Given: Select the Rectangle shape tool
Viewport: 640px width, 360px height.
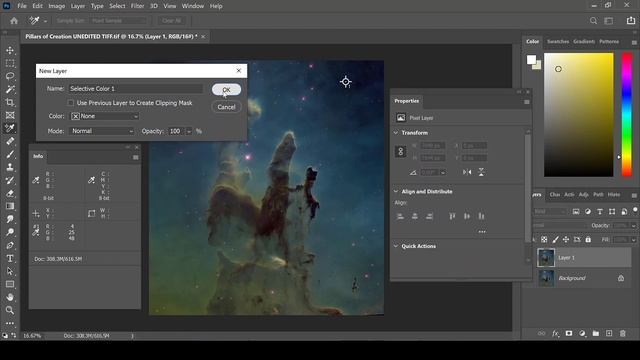Looking at the screenshot, I should coord(10,284).
